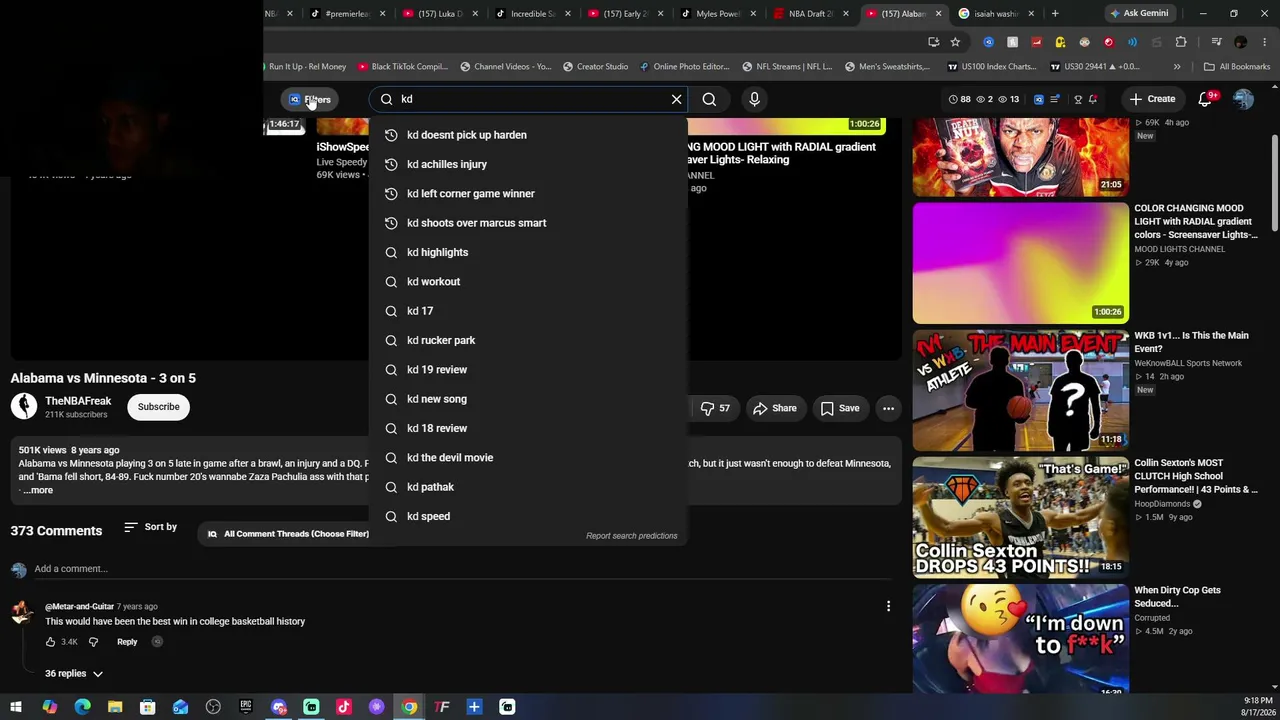
Task: Share the Alabama vs Minnesota video
Action: pos(775,408)
